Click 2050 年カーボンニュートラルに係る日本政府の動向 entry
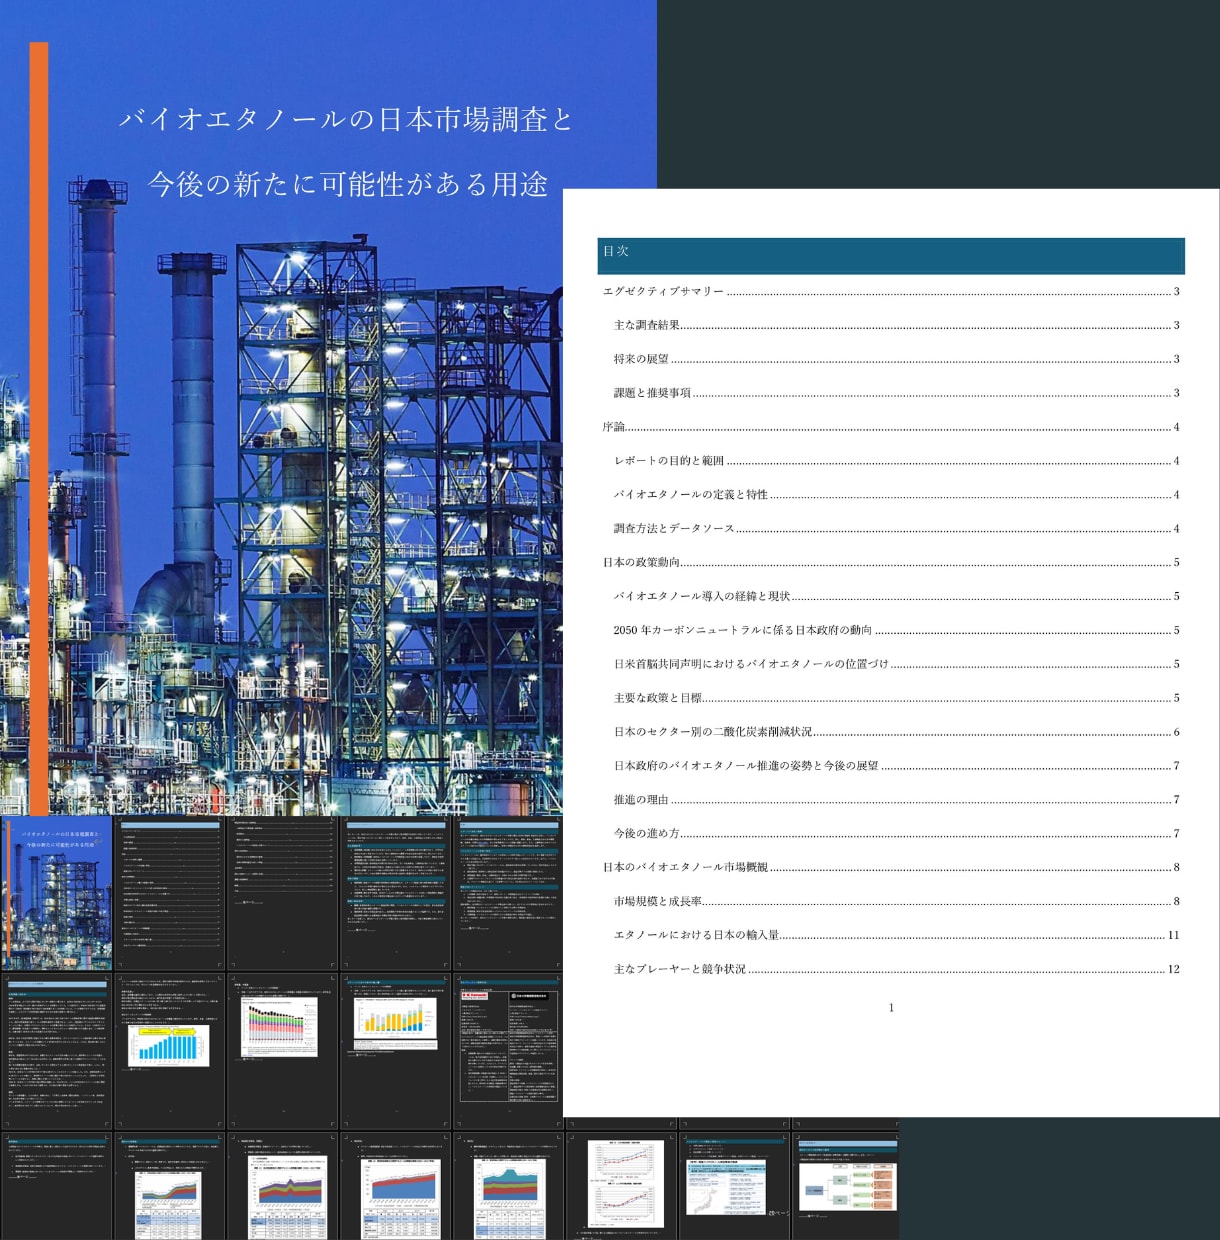Screen dimensions: 1220x1240 point(896,631)
